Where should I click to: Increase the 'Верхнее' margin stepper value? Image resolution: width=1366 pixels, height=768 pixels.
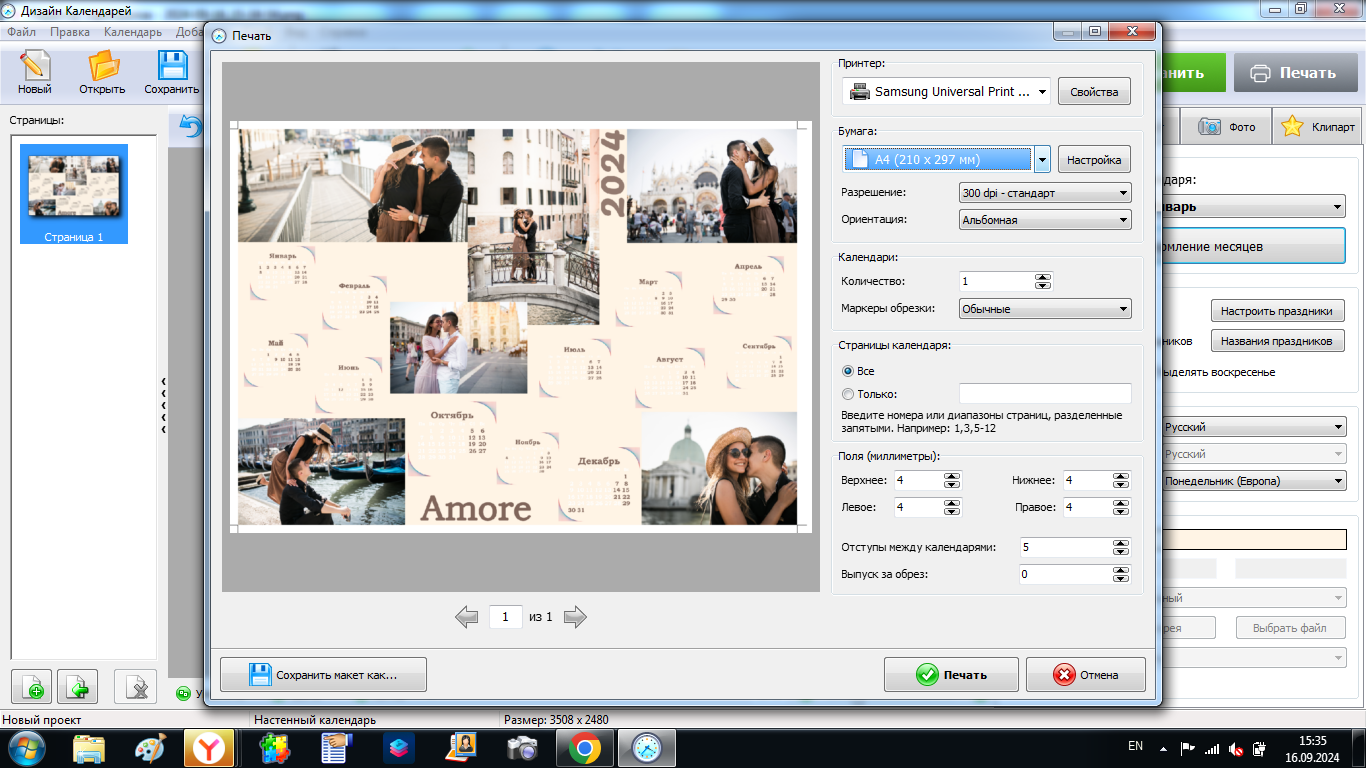click(951, 476)
